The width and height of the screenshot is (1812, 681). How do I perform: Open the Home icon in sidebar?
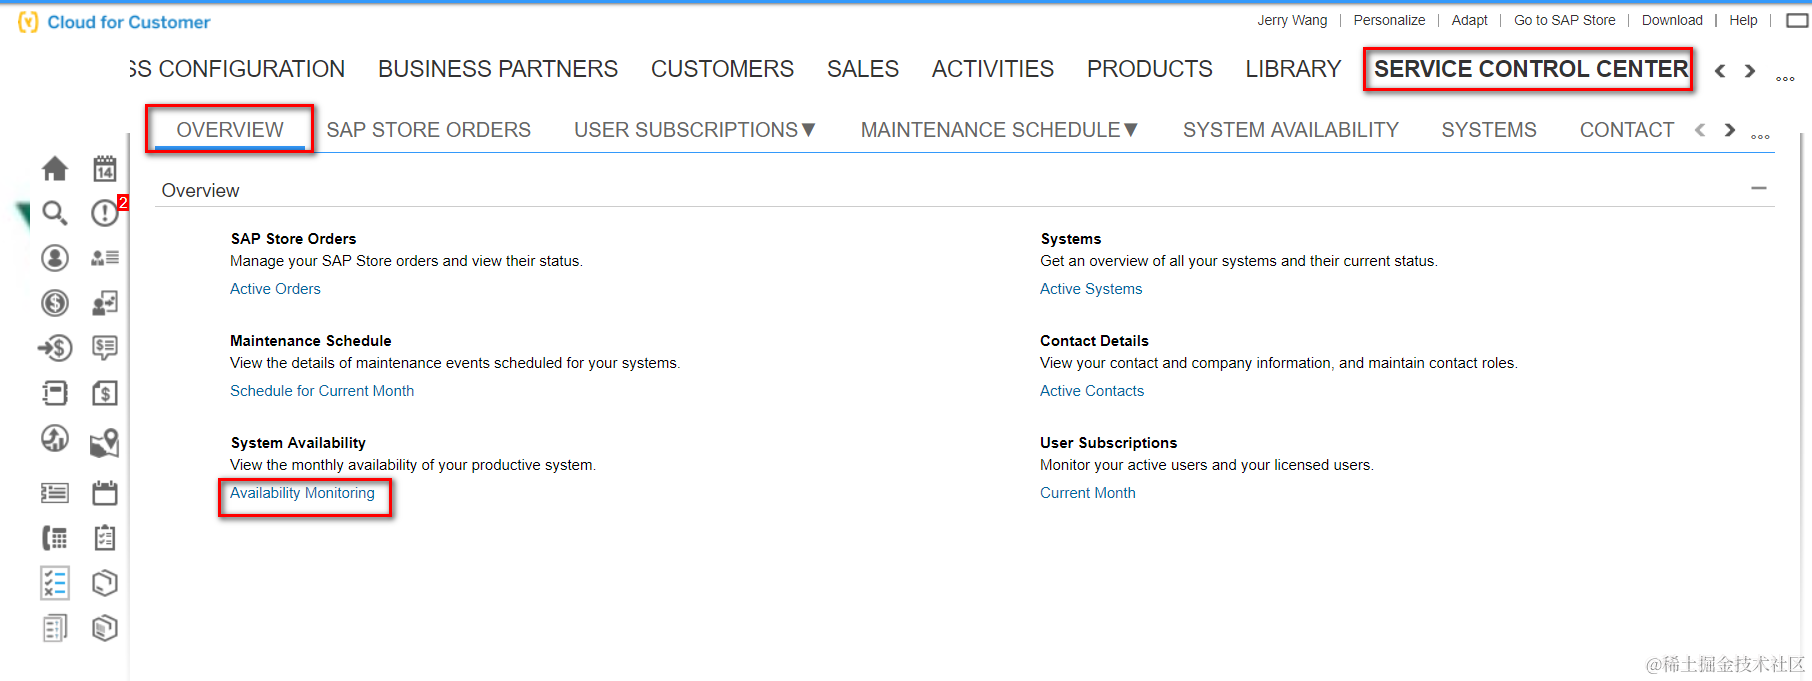tap(55, 168)
